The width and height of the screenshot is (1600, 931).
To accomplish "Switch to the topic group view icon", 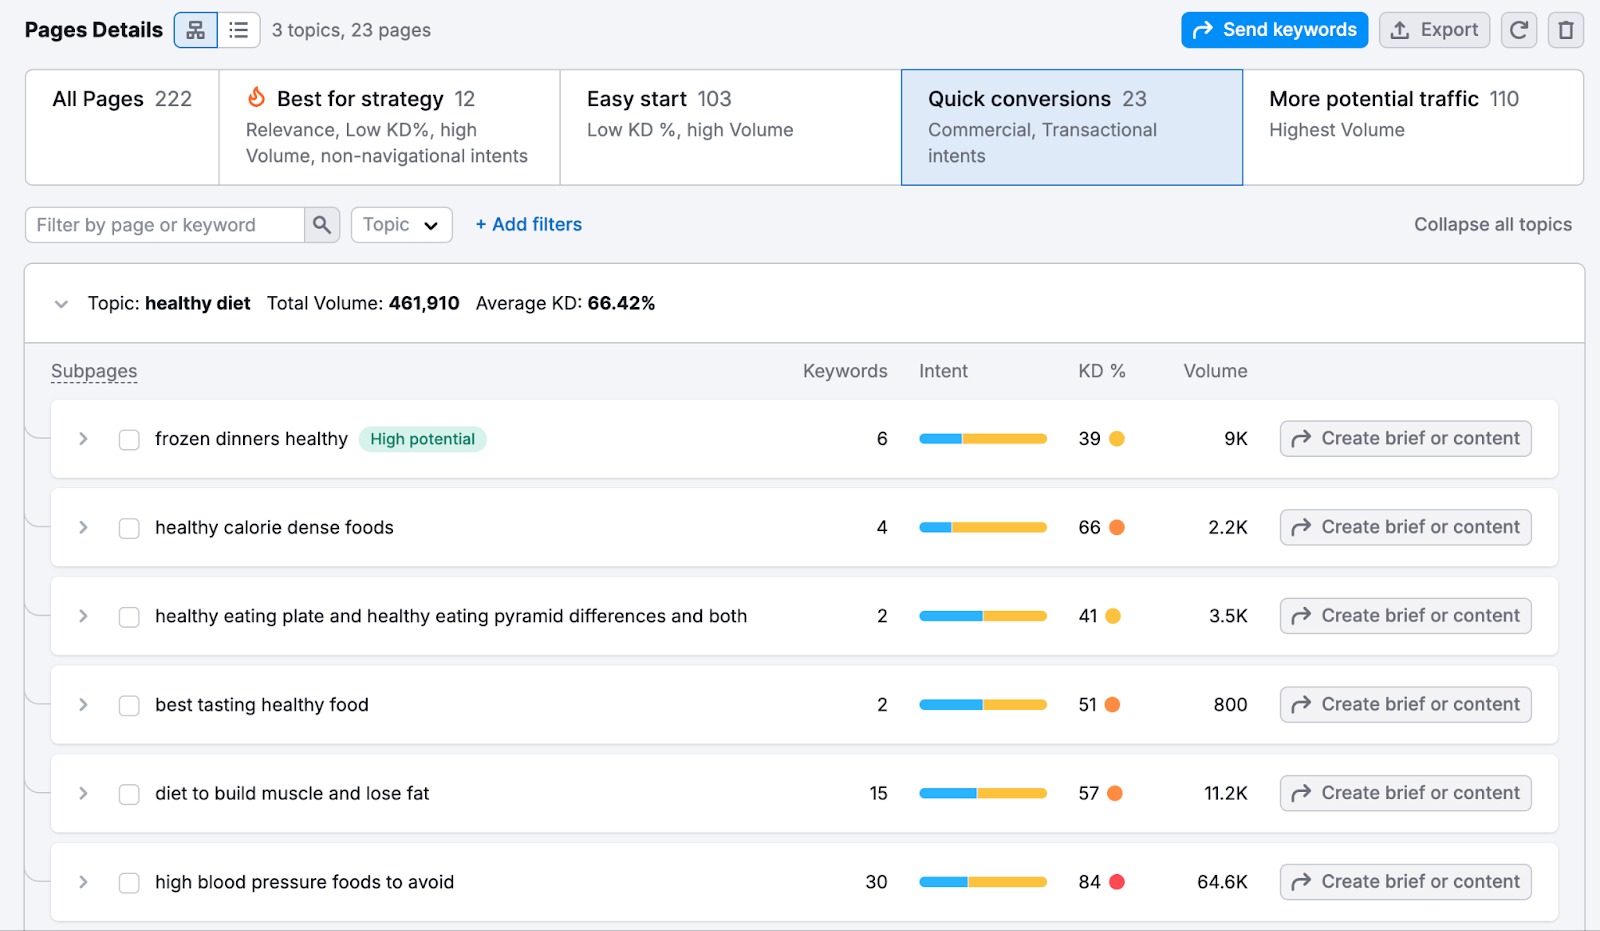I will pyautogui.click(x=196, y=30).
